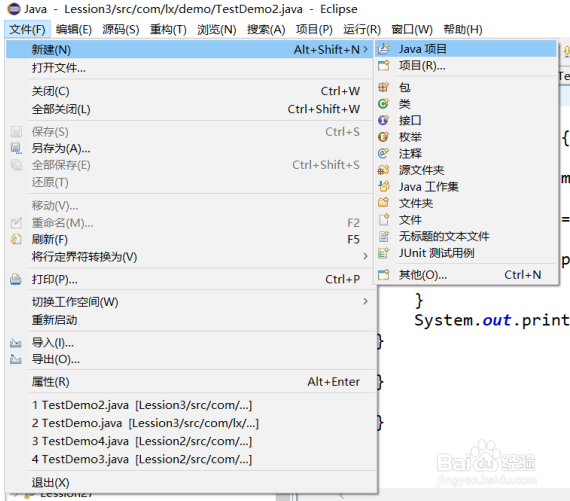Click the Eclipse logo in title bar
The image size is (570, 501).
[14, 9]
